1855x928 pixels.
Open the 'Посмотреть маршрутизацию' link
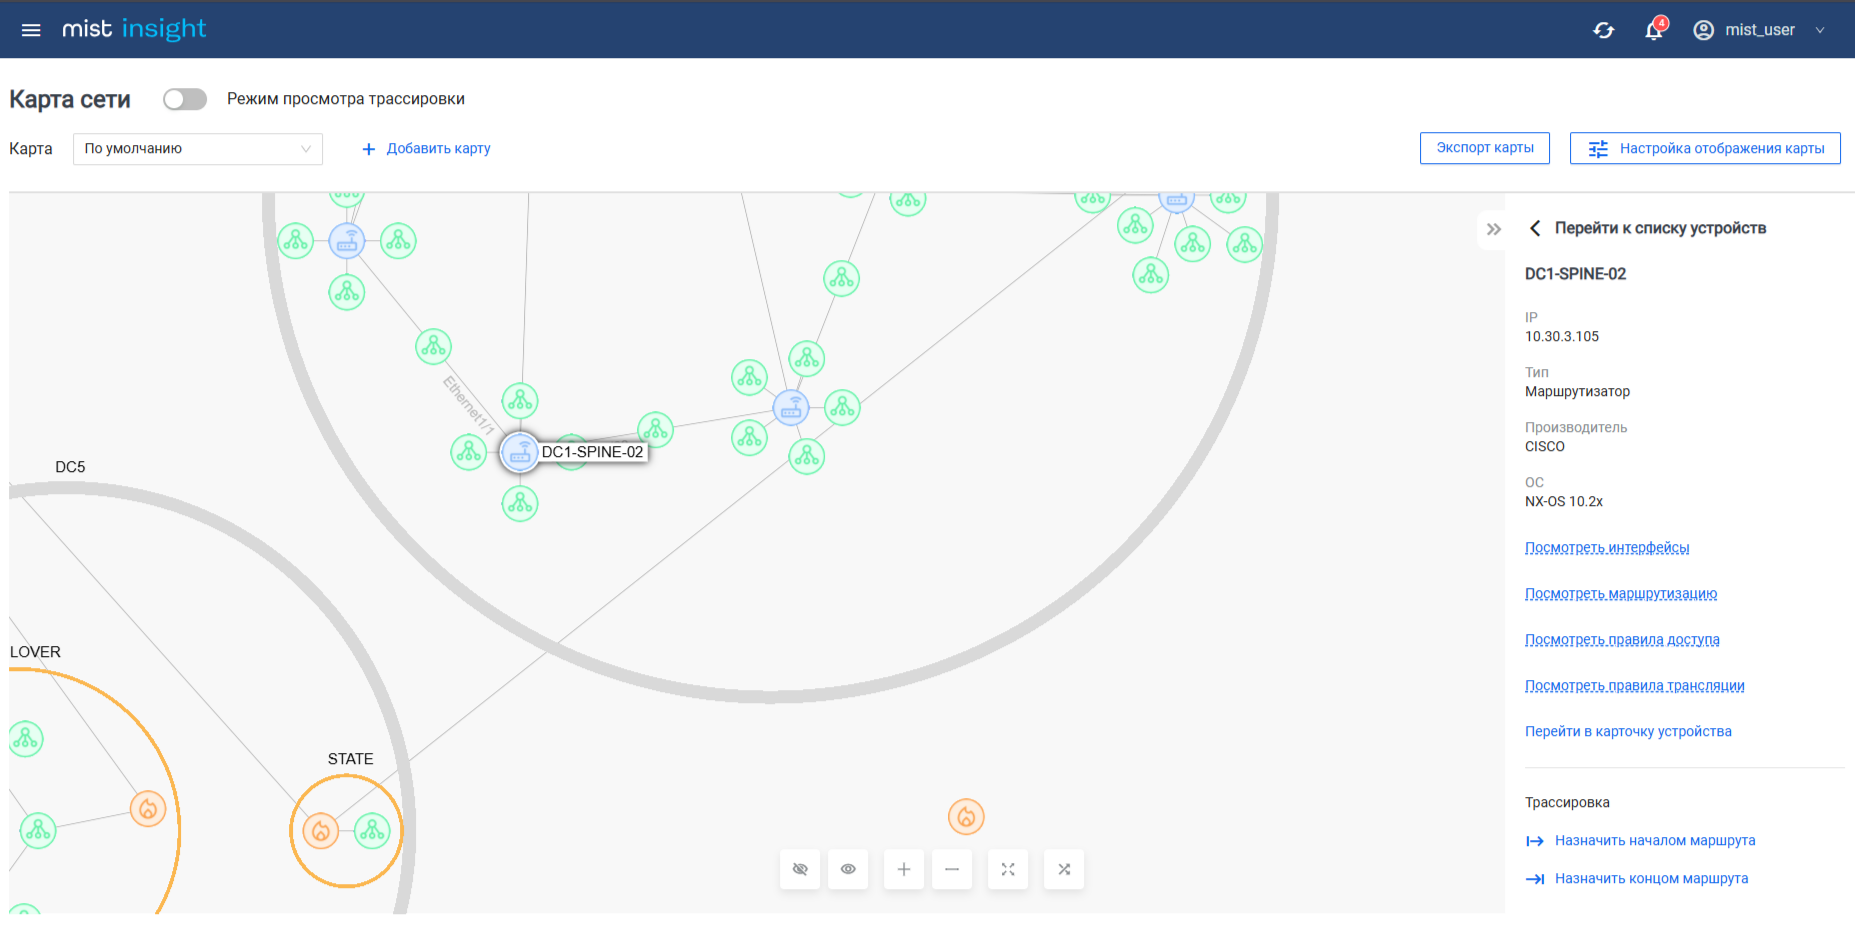[1621, 593]
